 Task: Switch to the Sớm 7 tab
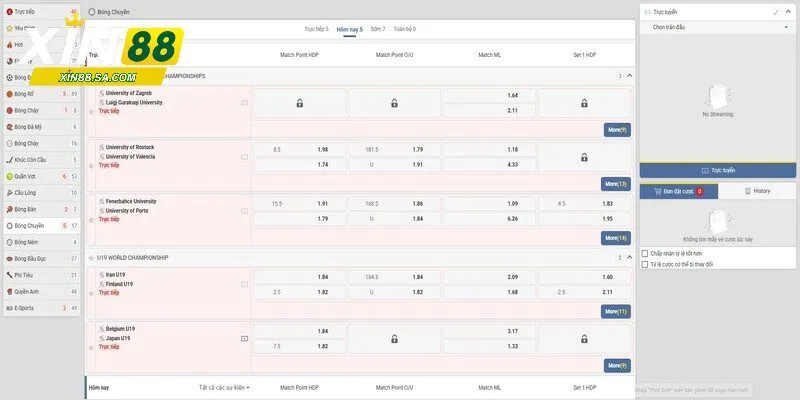tap(378, 30)
